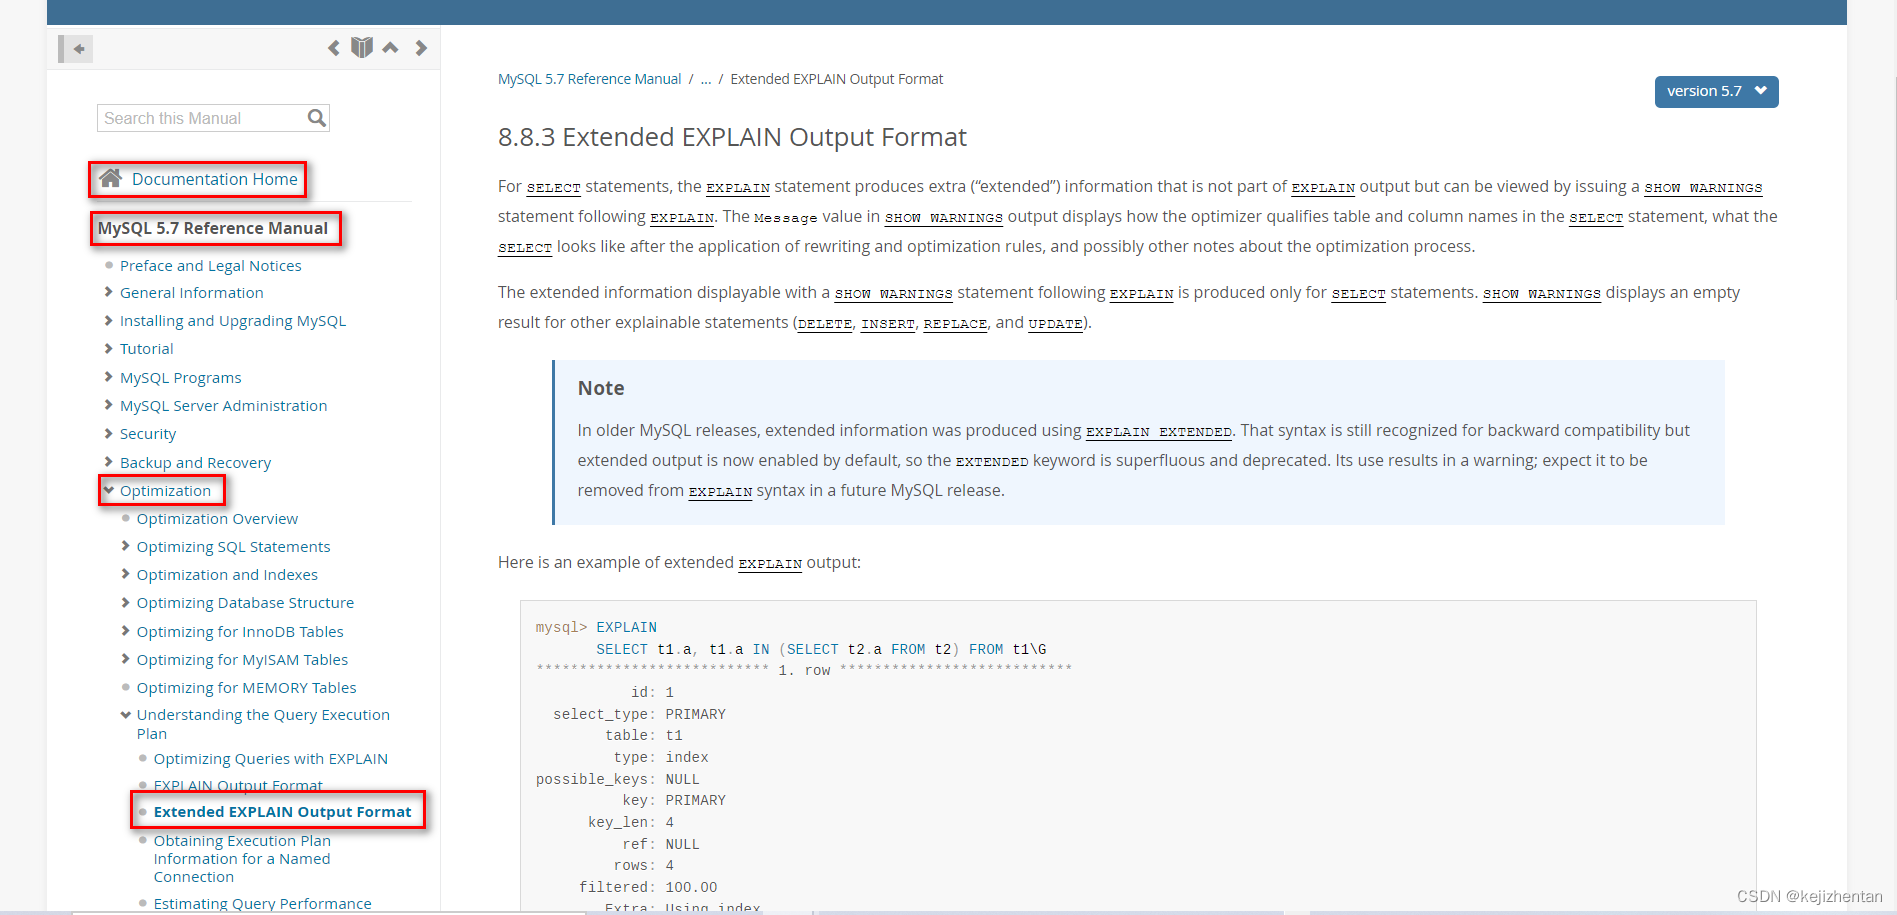Open Tutorial section
Image resolution: width=1897 pixels, height=915 pixels.
[147, 348]
